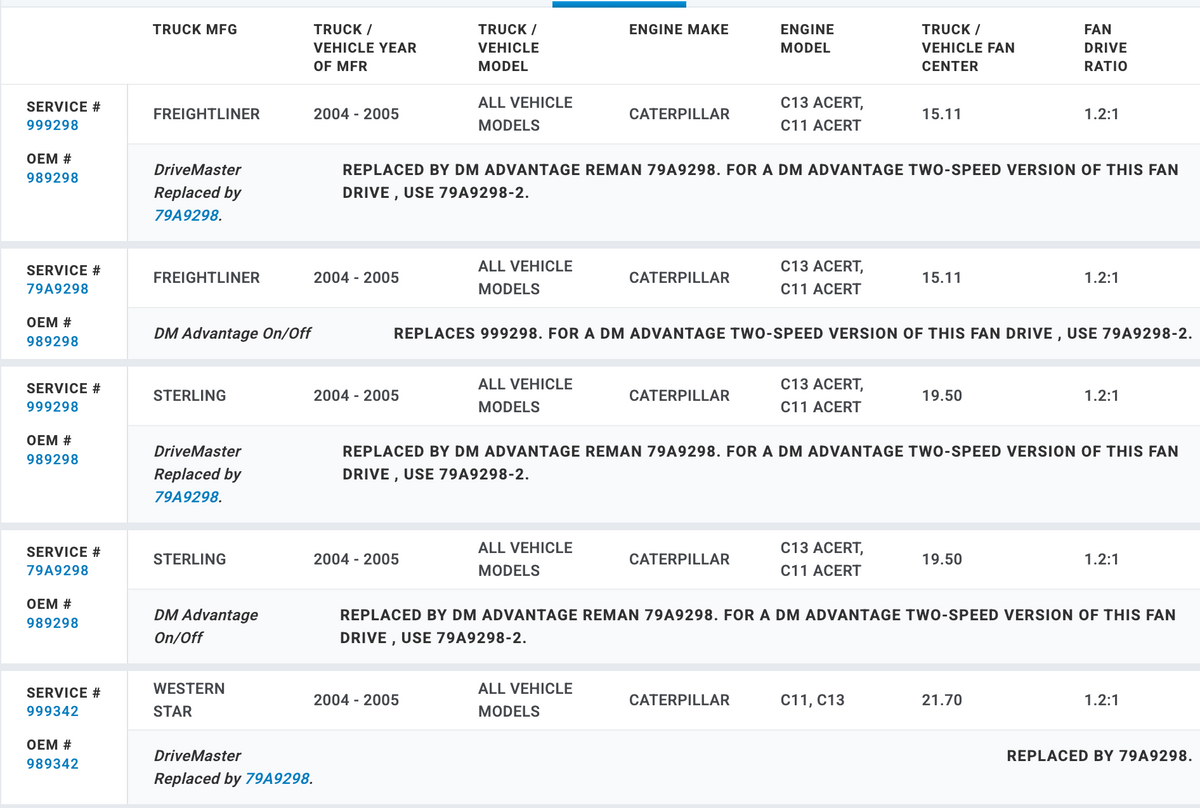Click the TRUCK / VEHICLE MODEL column header
Image resolution: width=1200 pixels, height=808 pixels.
point(508,48)
